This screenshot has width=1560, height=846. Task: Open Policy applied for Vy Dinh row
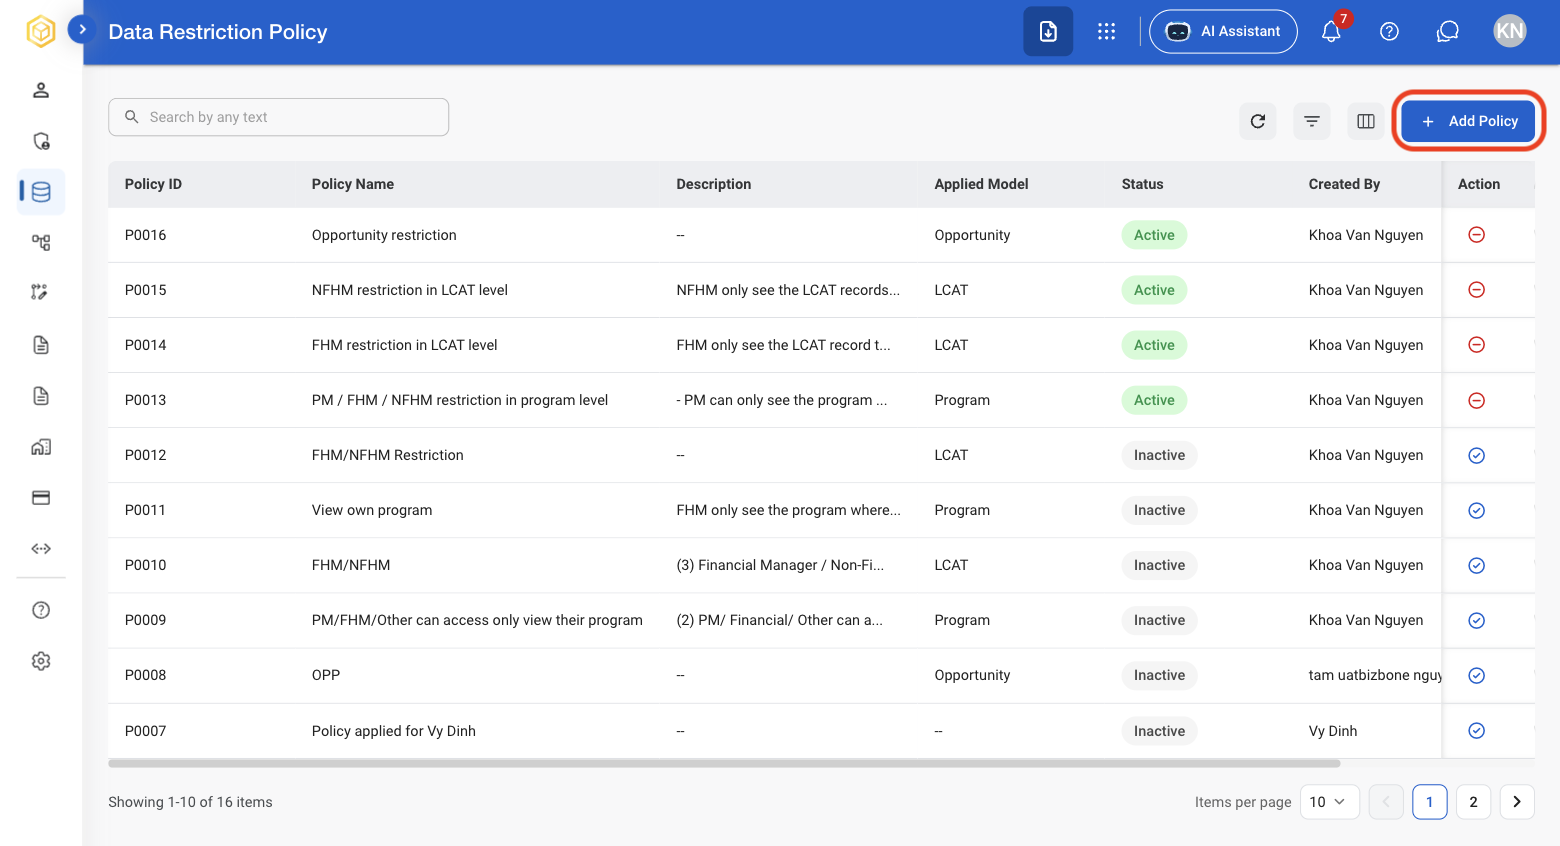[394, 731]
